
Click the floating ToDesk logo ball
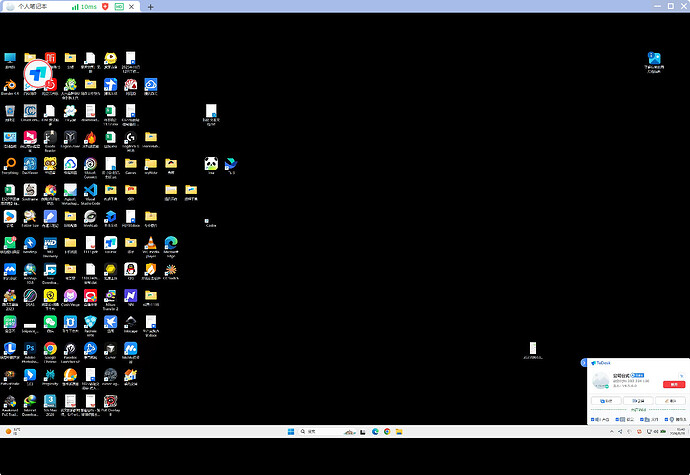point(37,74)
